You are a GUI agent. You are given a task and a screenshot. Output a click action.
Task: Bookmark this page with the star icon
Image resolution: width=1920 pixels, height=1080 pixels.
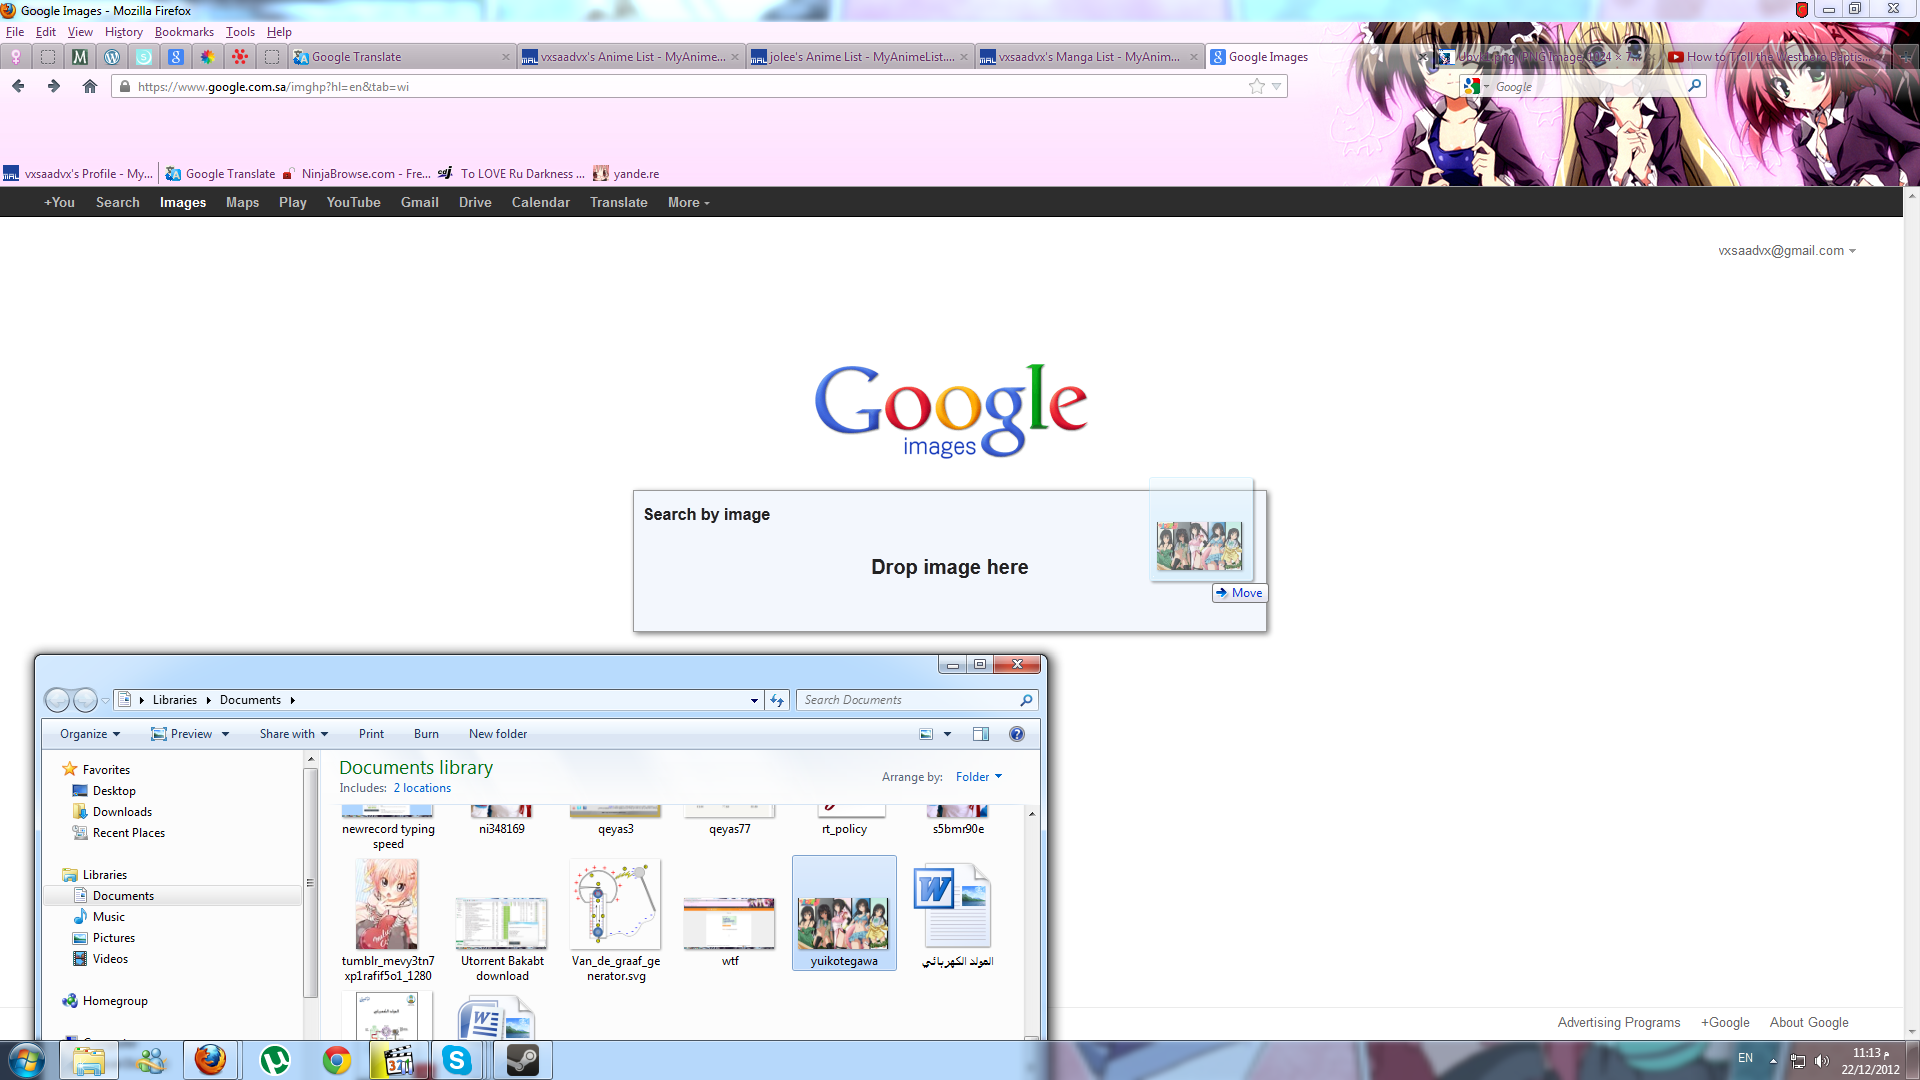pyautogui.click(x=1257, y=87)
